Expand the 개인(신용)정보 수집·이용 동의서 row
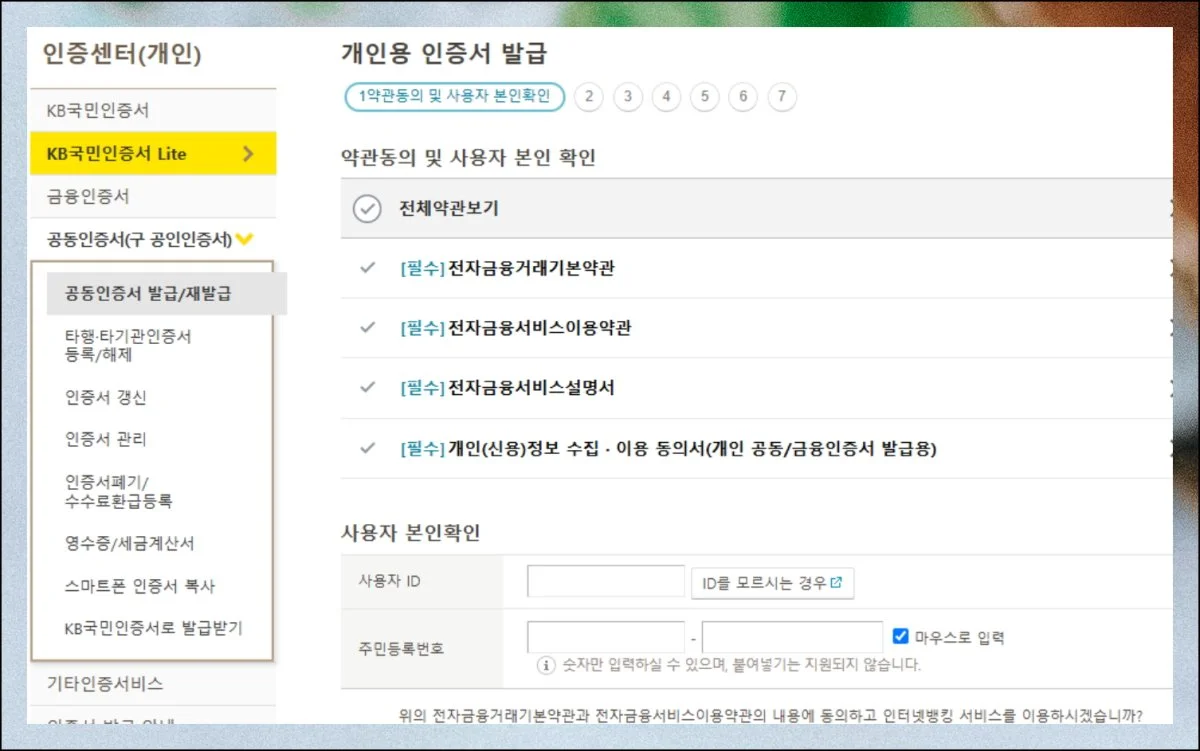The image size is (1200, 751). pyautogui.click(x=1169, y=448)
